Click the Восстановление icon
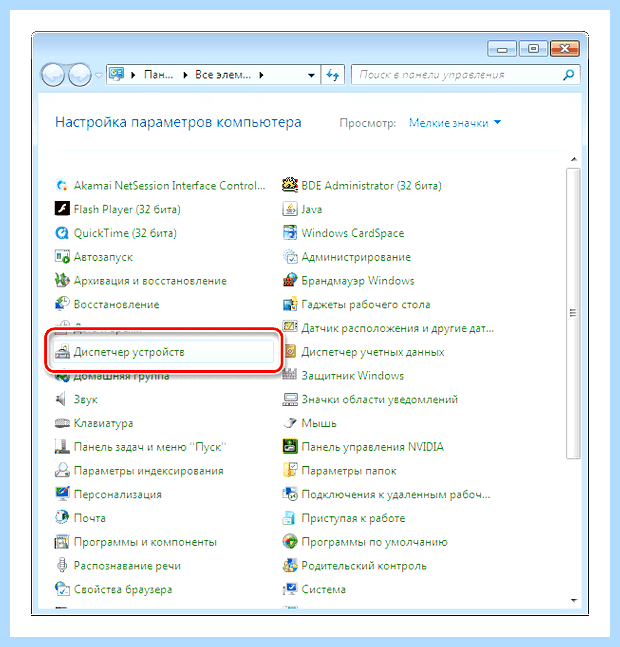 pos(62,304)
